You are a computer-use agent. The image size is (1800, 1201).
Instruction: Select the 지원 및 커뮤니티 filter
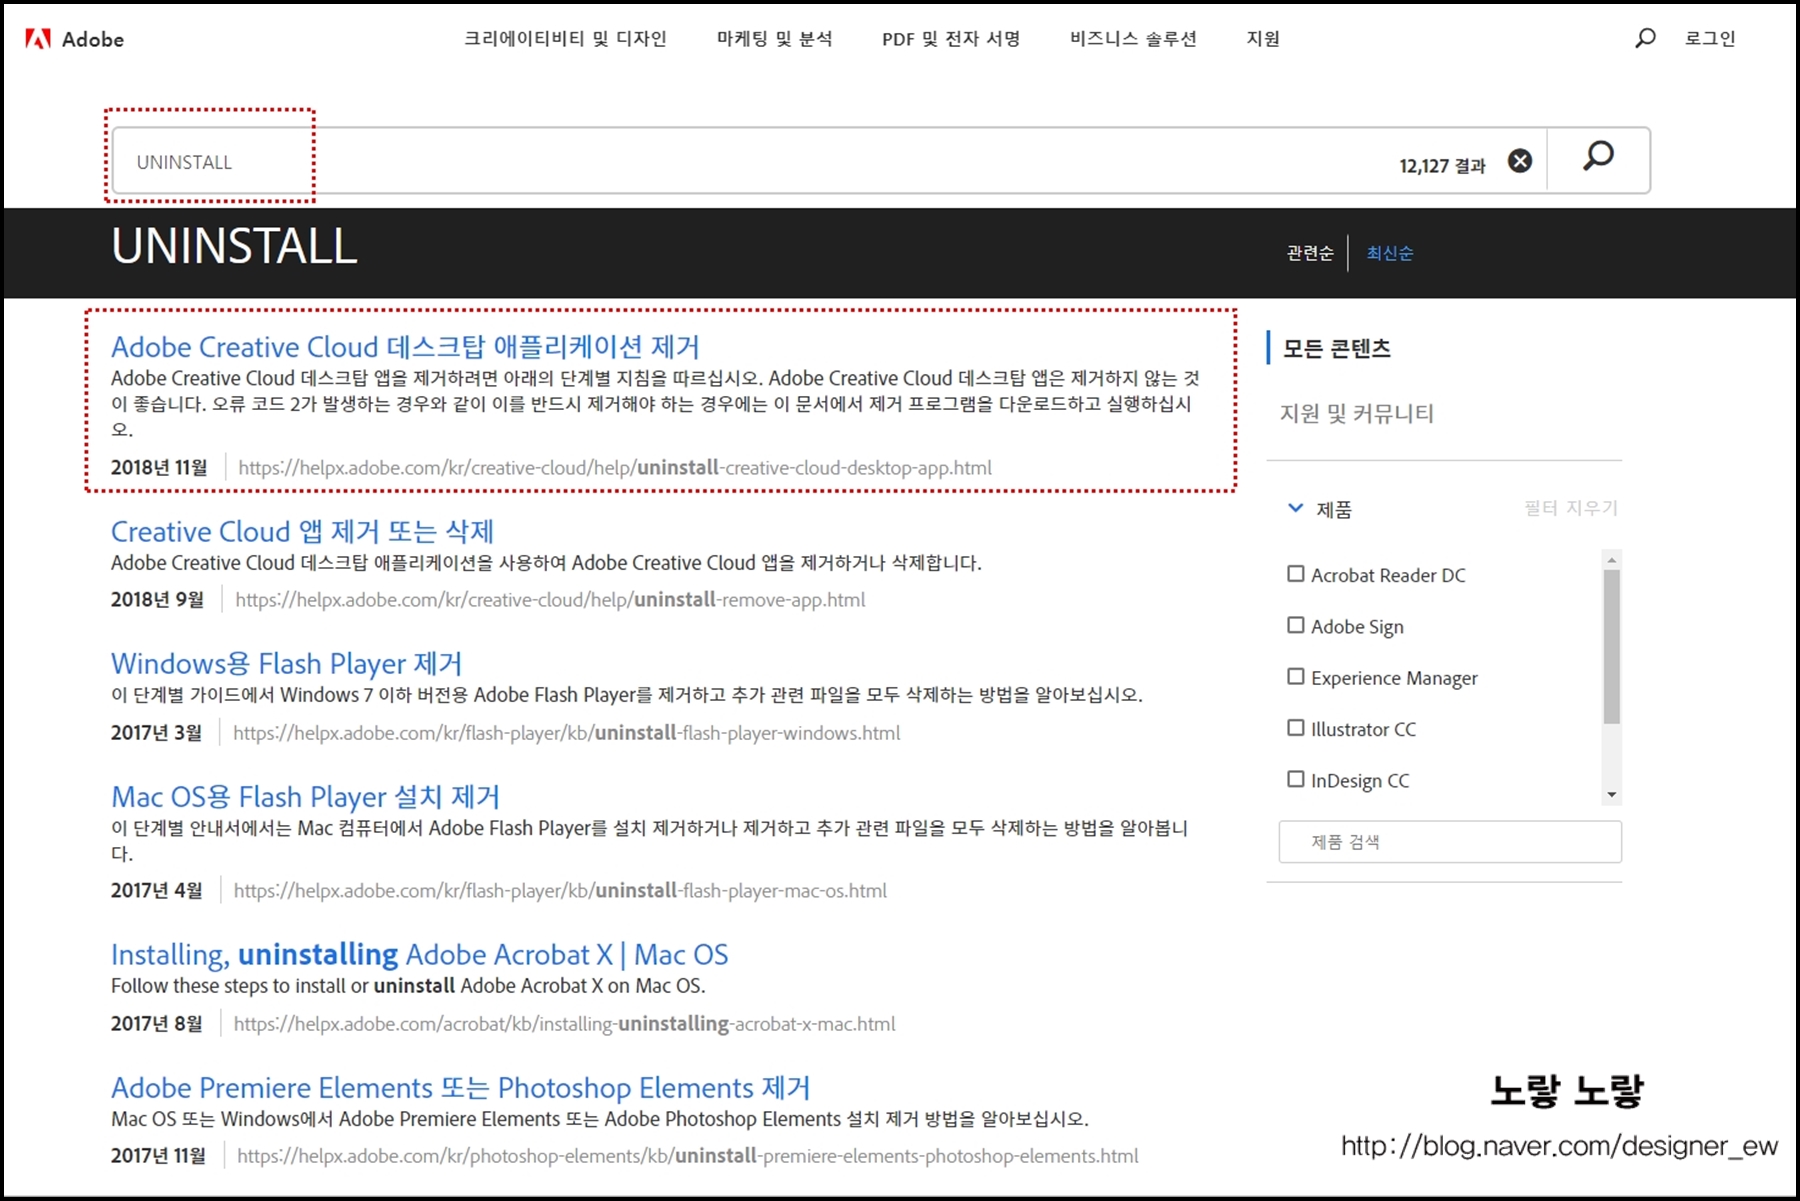(x=1356, y=413)
